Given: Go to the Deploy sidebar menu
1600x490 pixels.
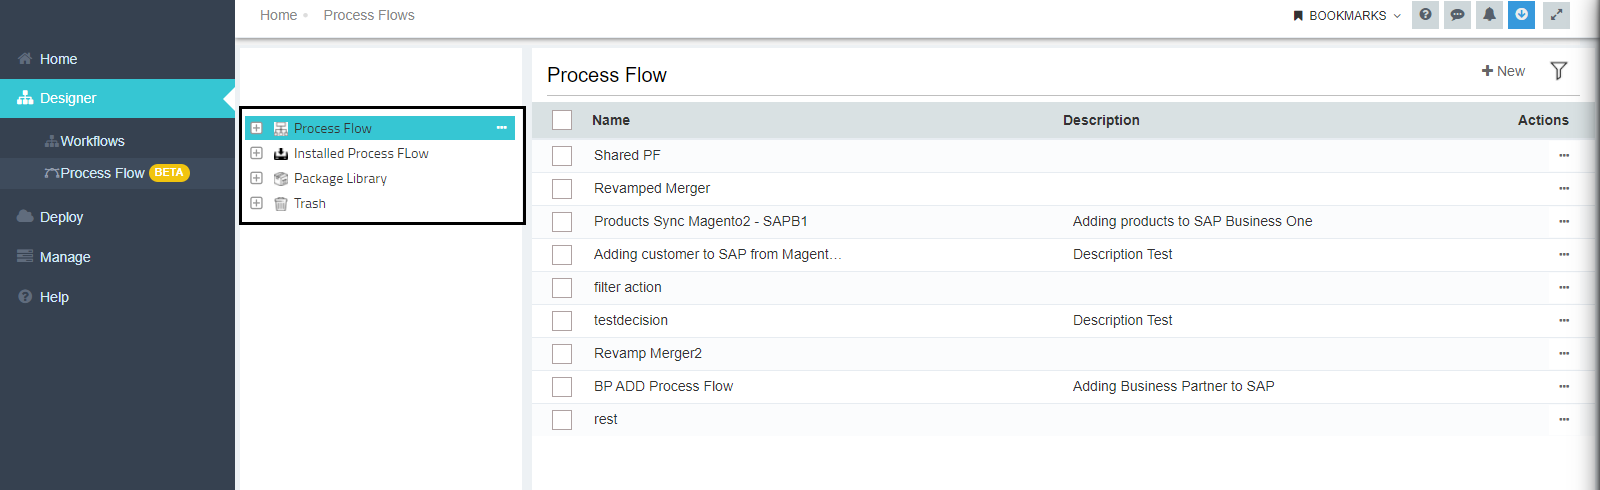Looking at the screenshot, I should [61, 217].
